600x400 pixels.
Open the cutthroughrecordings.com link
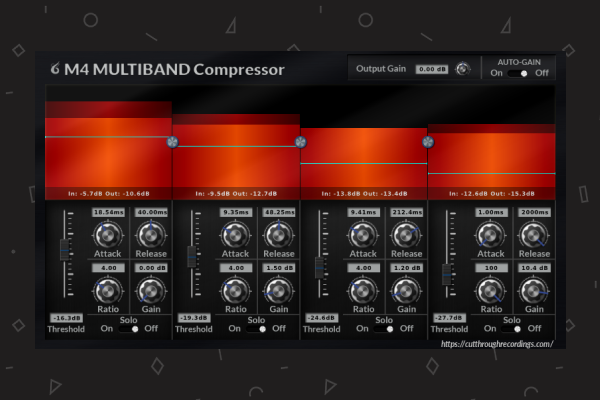(497, 343)
